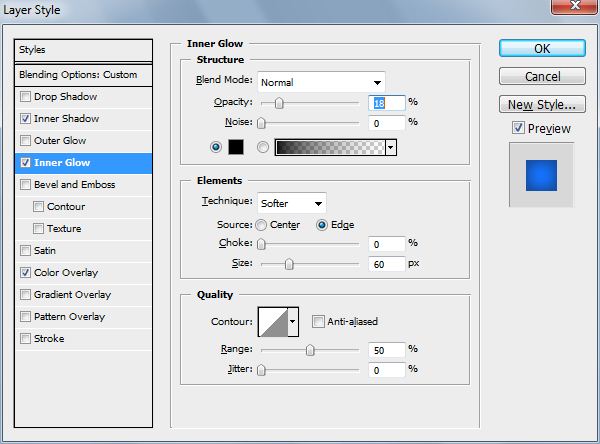The width and height of the screenshot is (600, 444).
Task: Set Source to Center
Action: 261,225
